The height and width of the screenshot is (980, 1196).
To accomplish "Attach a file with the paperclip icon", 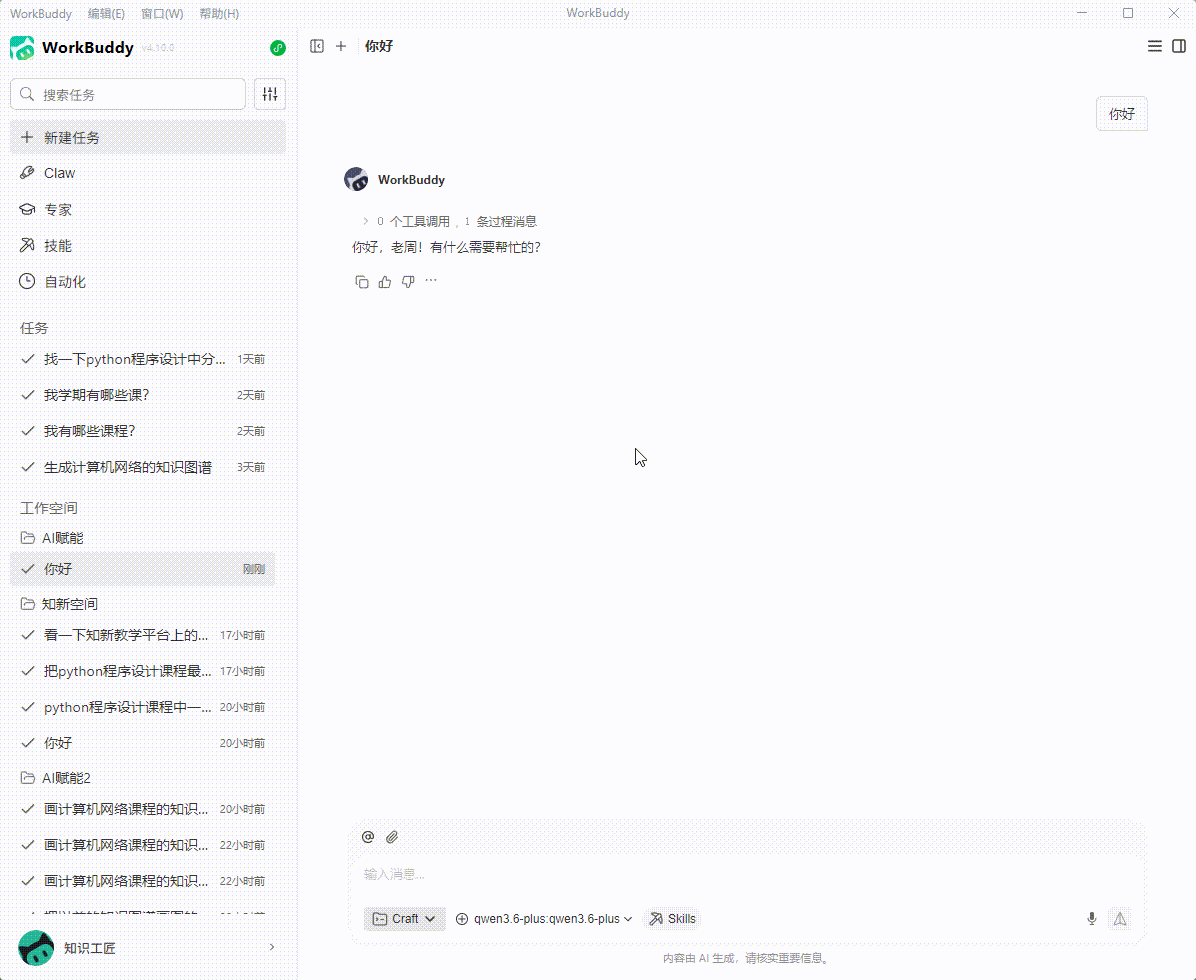I will coord(391,837).
